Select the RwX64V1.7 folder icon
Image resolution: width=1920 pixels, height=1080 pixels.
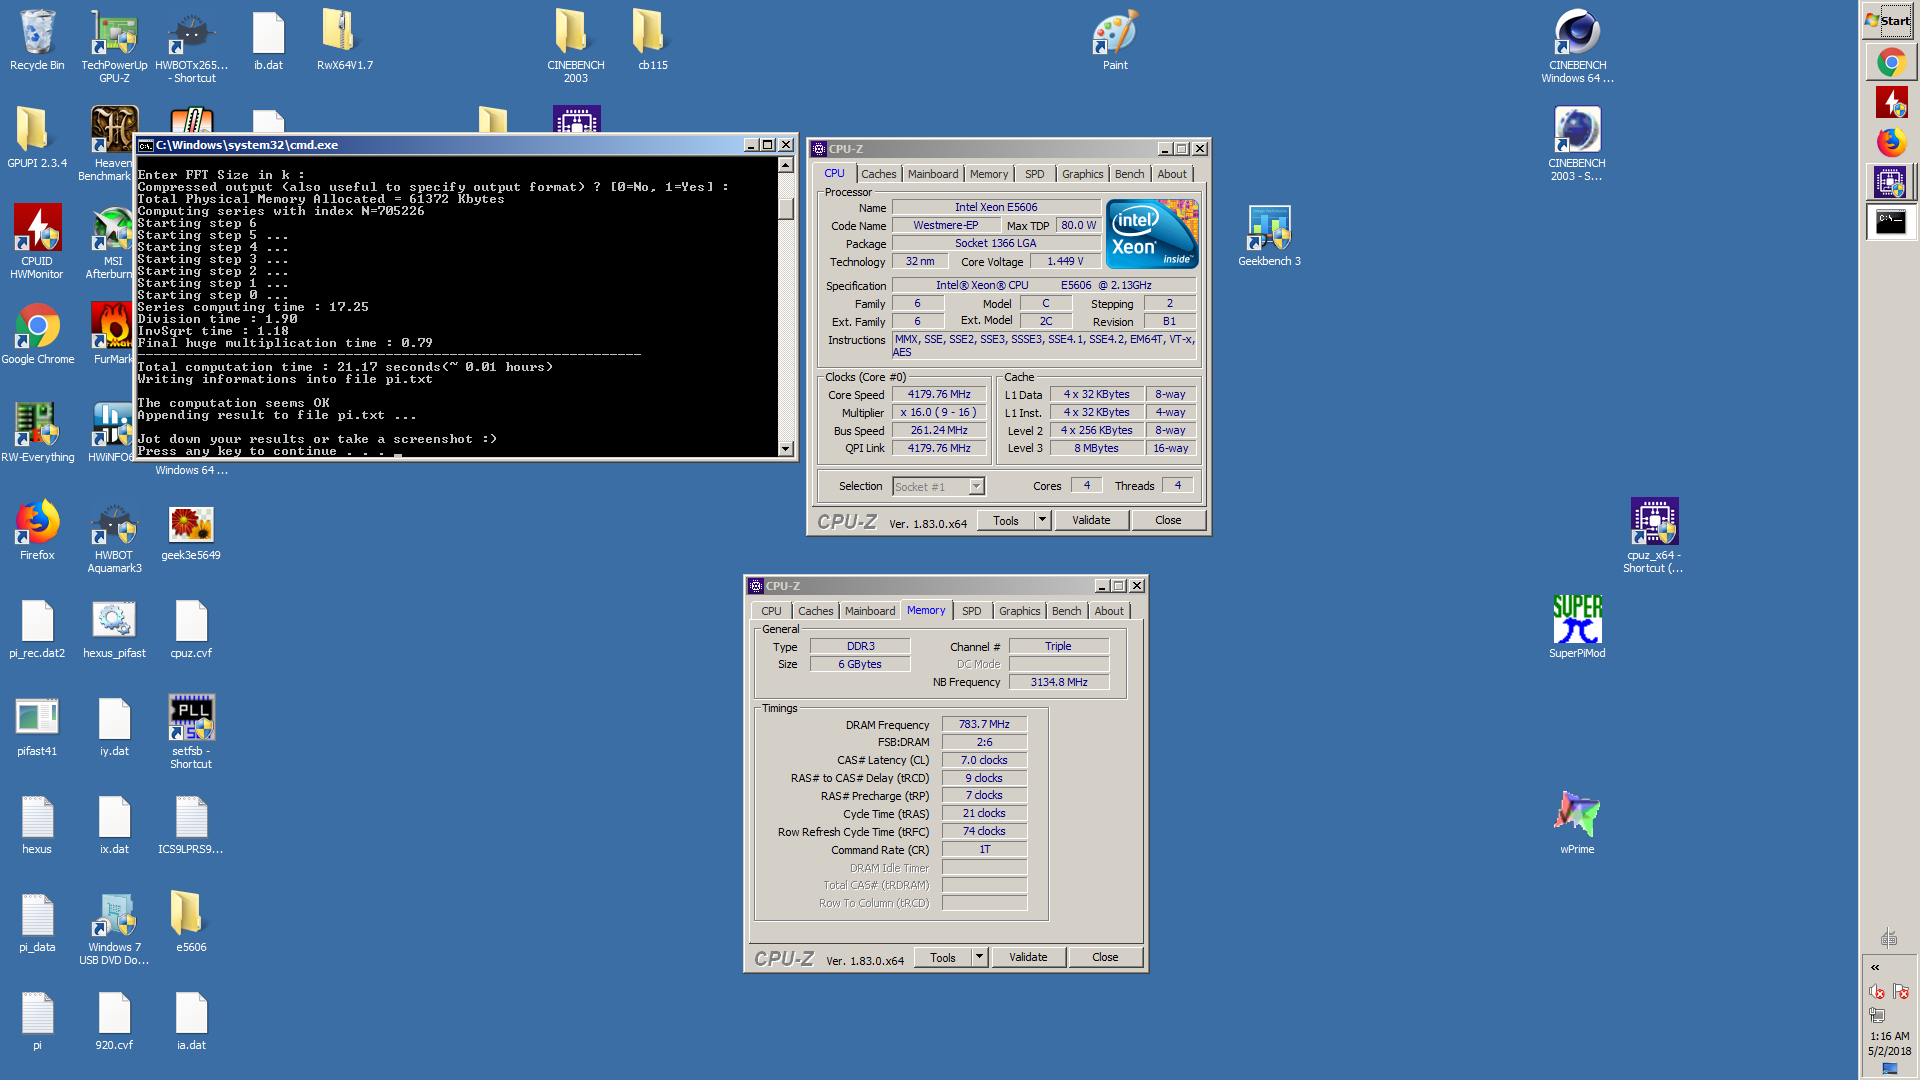click(345, 40)
